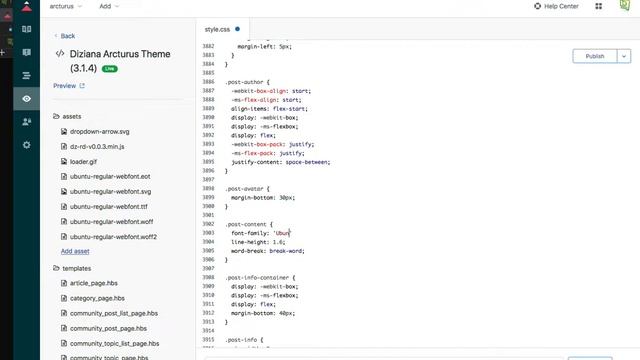Click line number 3895 in gutter

pyautogui.click(x=208, y=162)
